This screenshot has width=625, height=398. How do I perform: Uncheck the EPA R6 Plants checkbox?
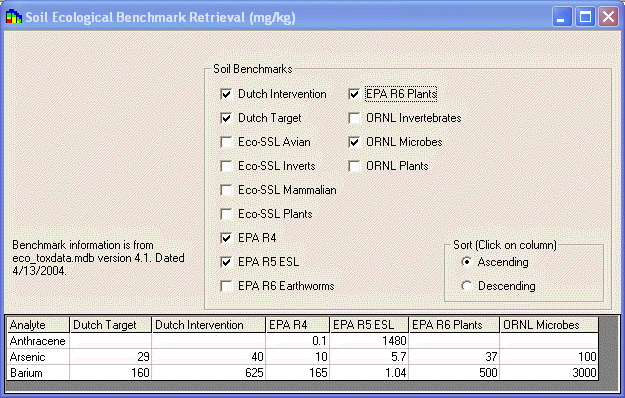tap(354, 94)
